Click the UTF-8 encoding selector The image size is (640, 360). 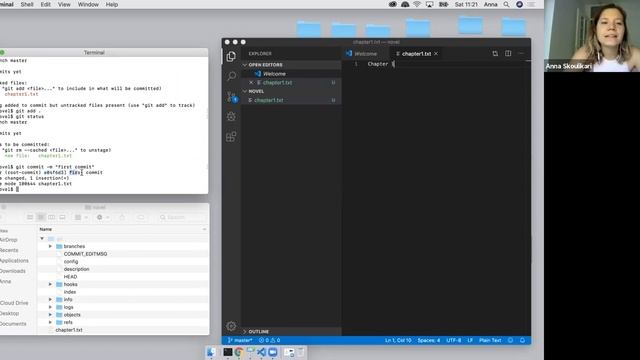pos(453,340)
